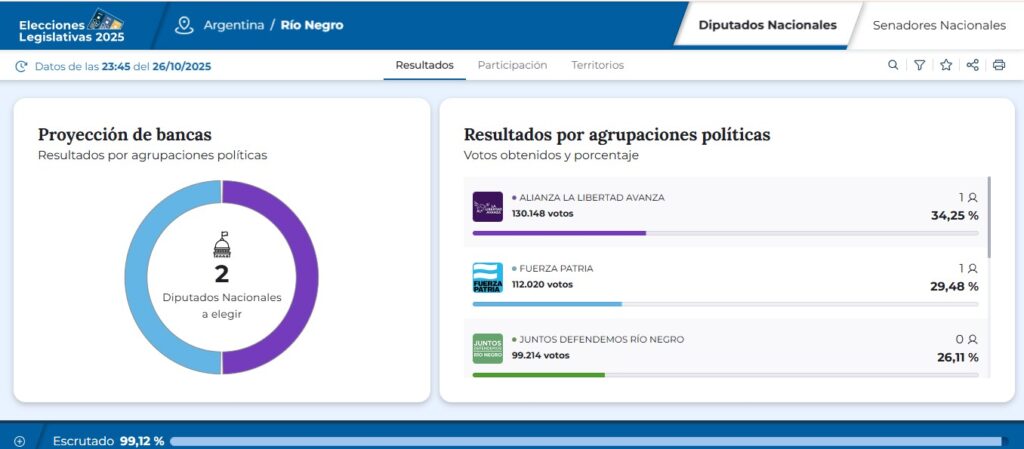Open the Participación tab

pos(512,65)
